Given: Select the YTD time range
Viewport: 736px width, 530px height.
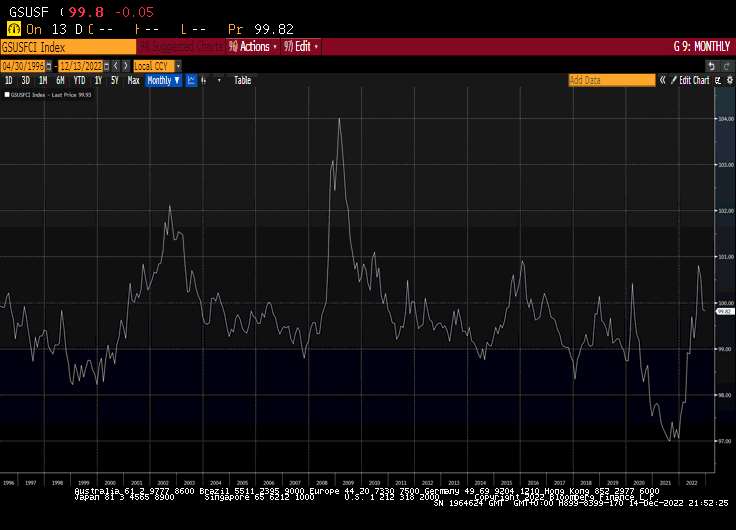Looking at the screenshot, I should click(x=79, y=80).
